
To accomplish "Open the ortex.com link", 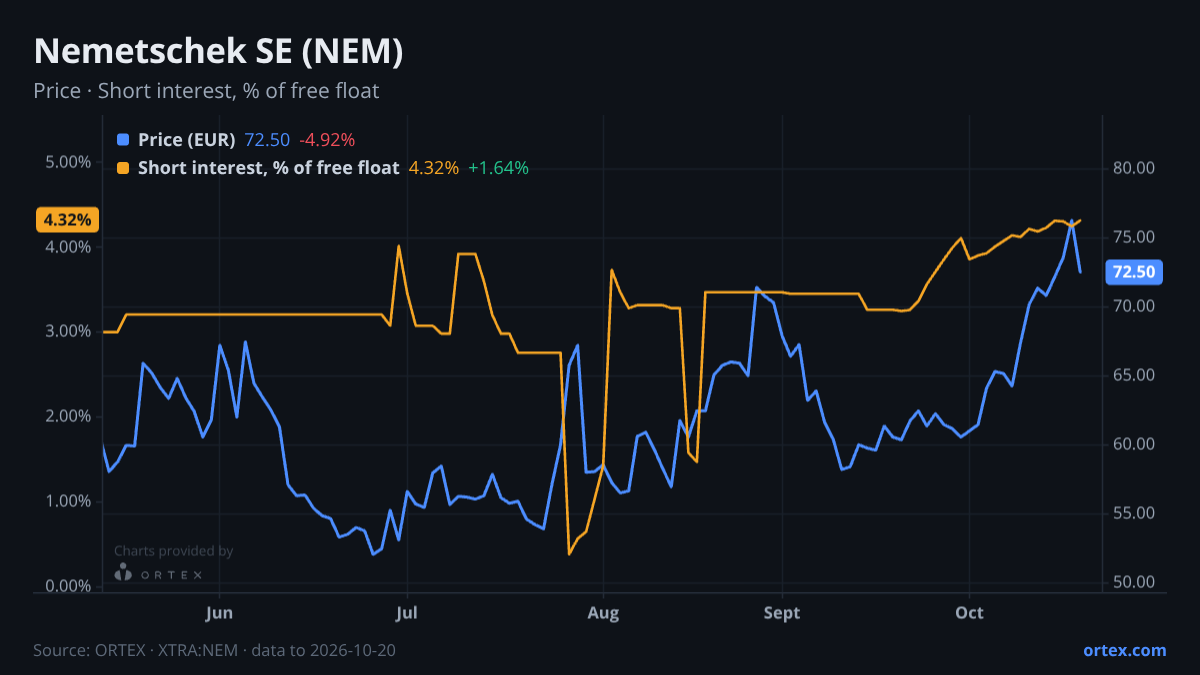I will 1124,650.
